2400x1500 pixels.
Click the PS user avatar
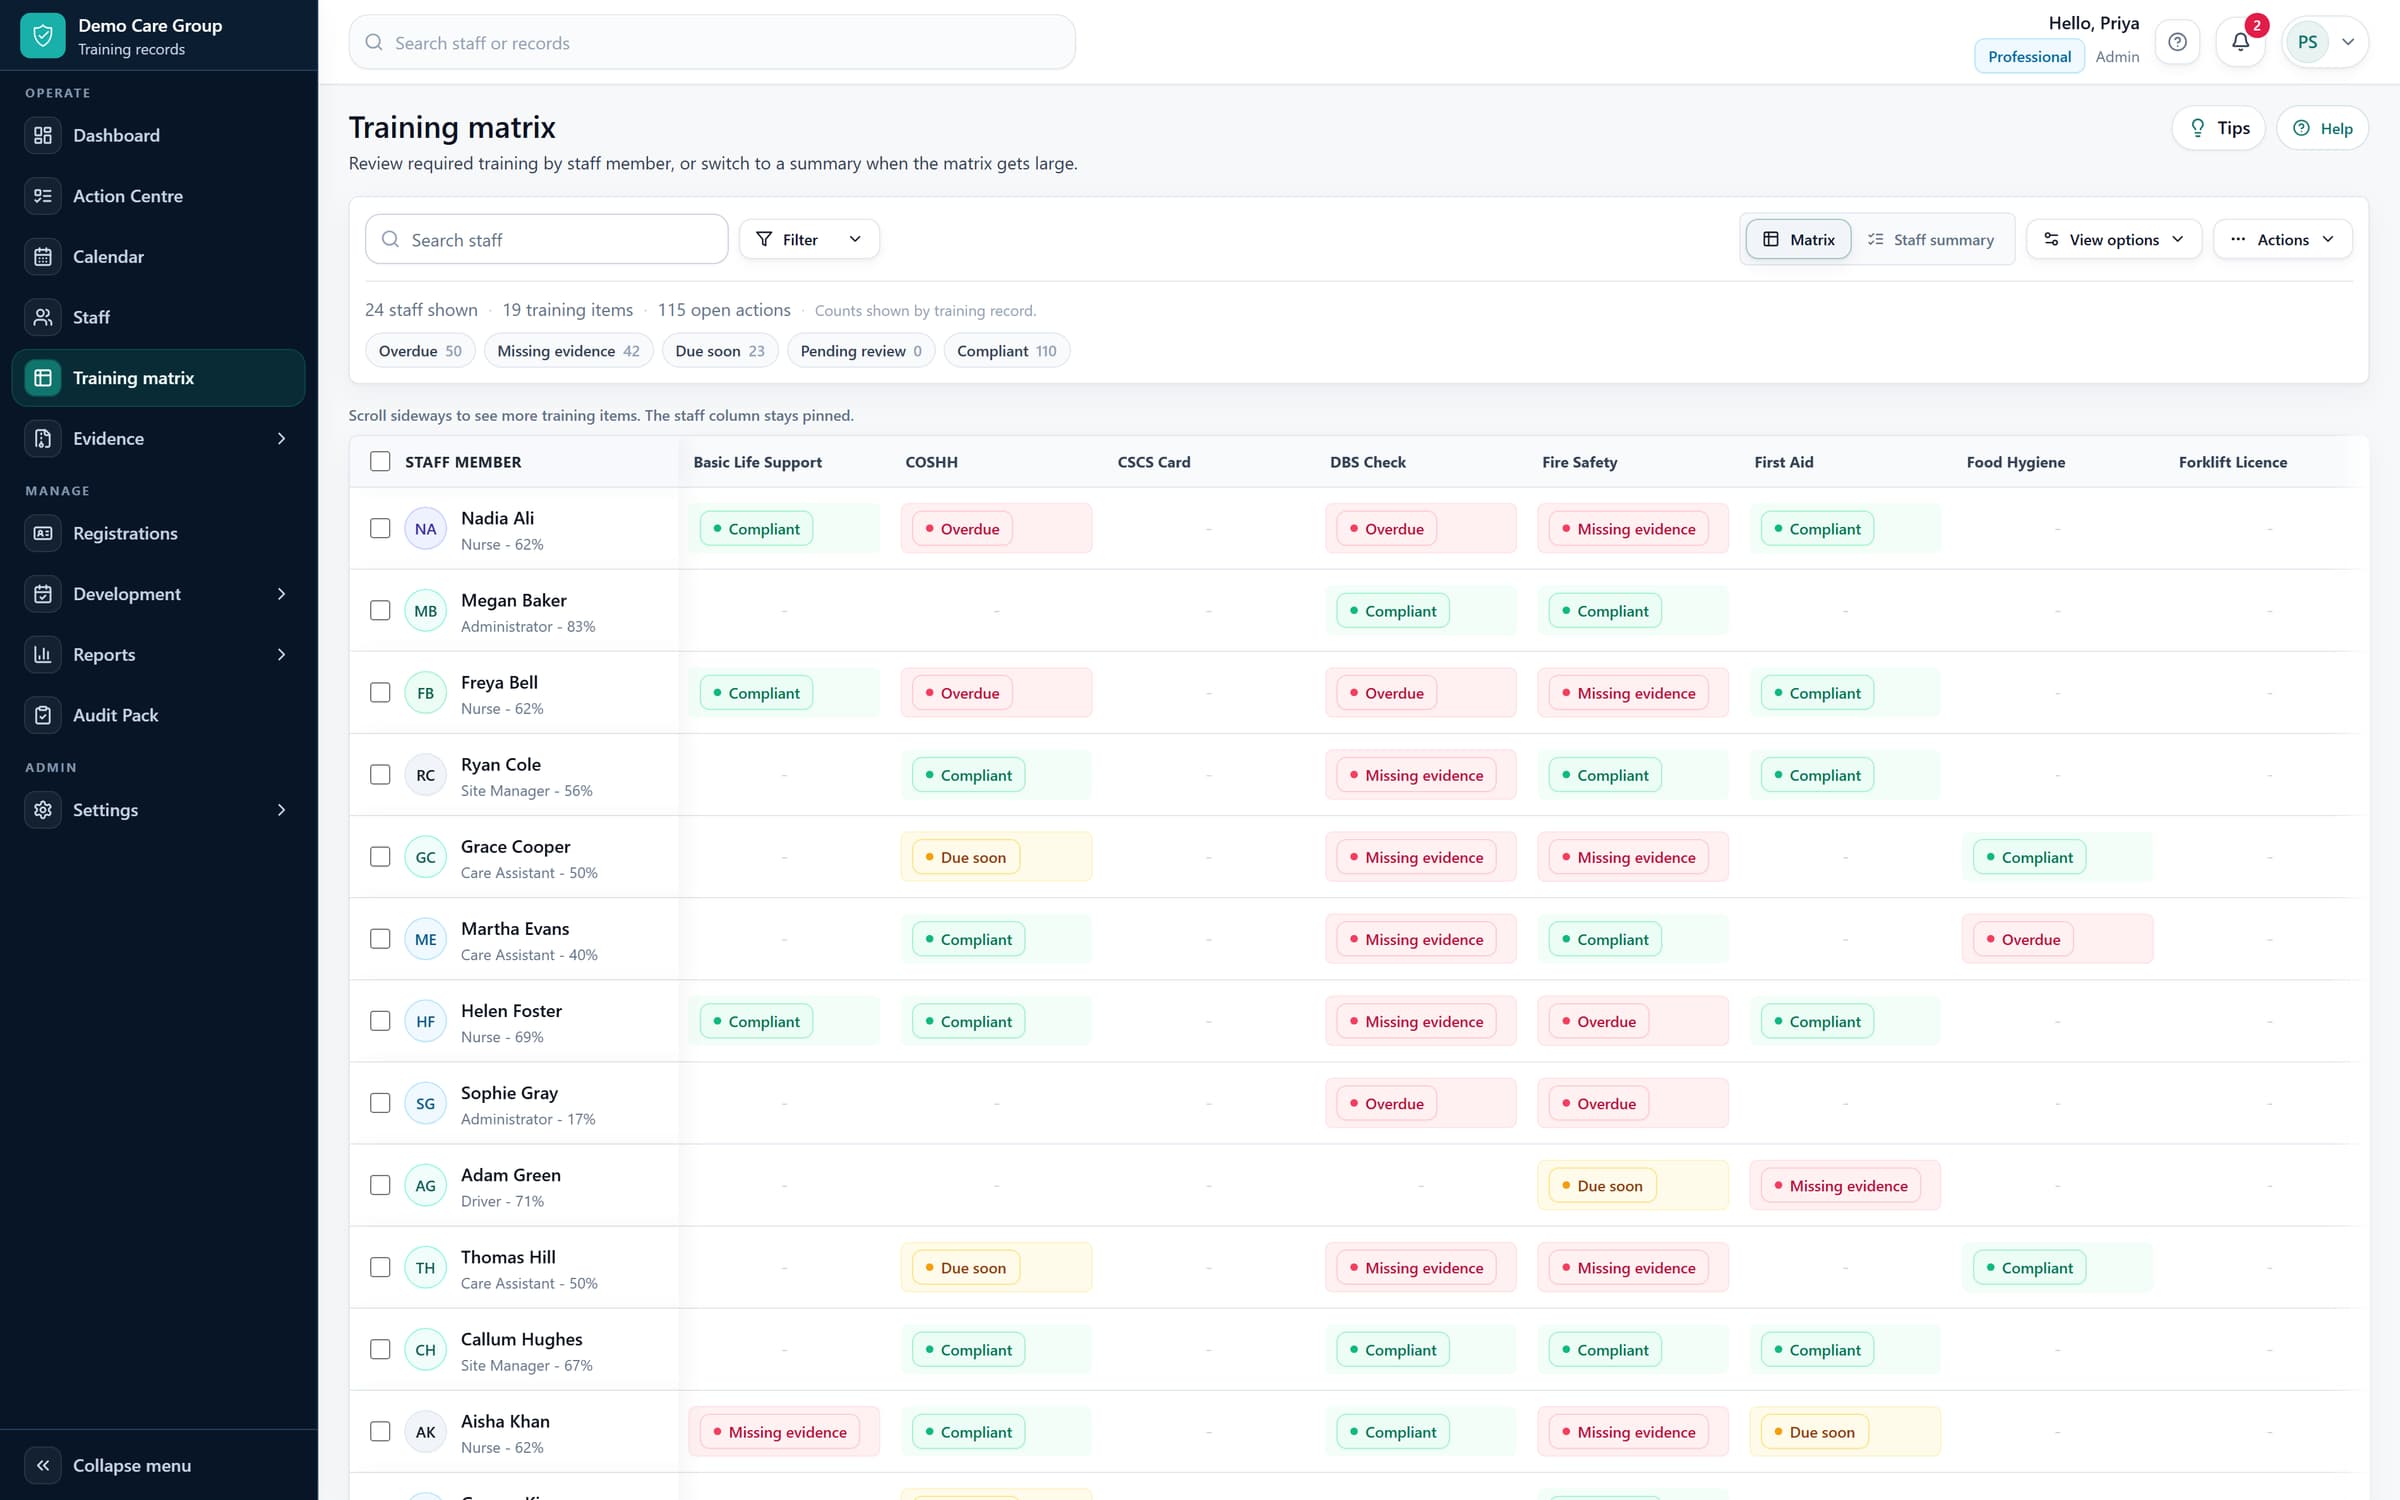2307,42
